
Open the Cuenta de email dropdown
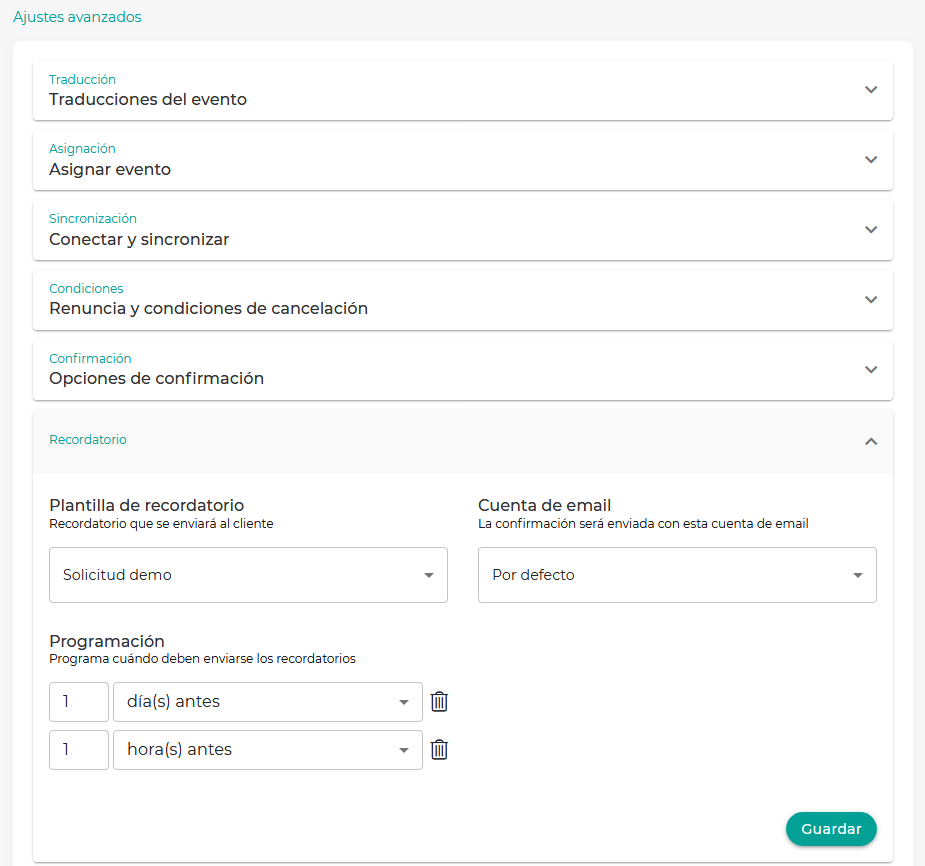pyautogui.click(x=677, y=575)
